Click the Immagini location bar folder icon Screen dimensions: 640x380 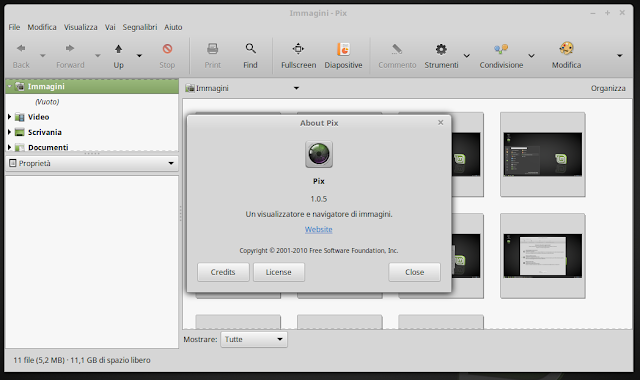[190, 88]
